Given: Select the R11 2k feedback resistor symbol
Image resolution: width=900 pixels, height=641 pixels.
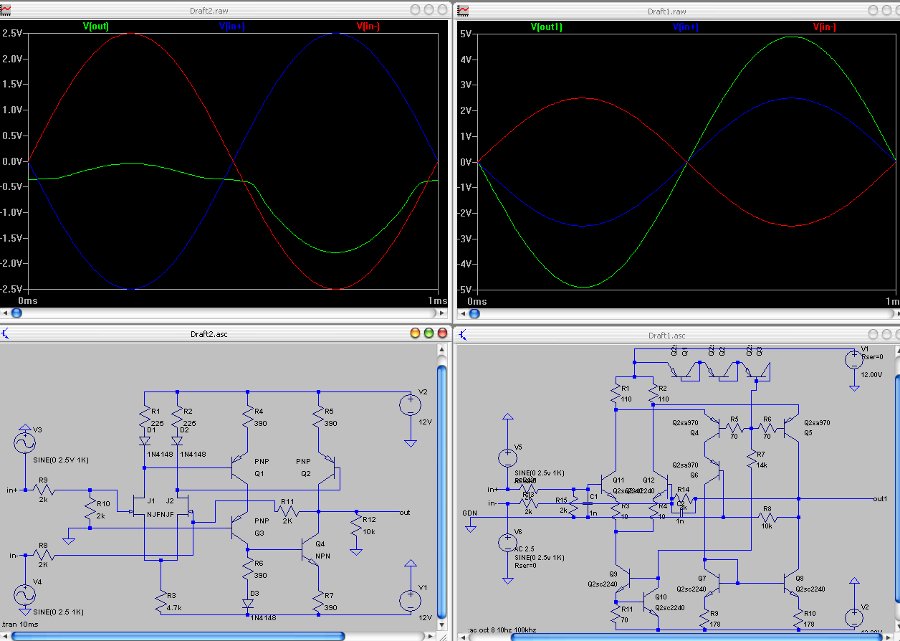Looking at the screenshot, I should point(286,511).
